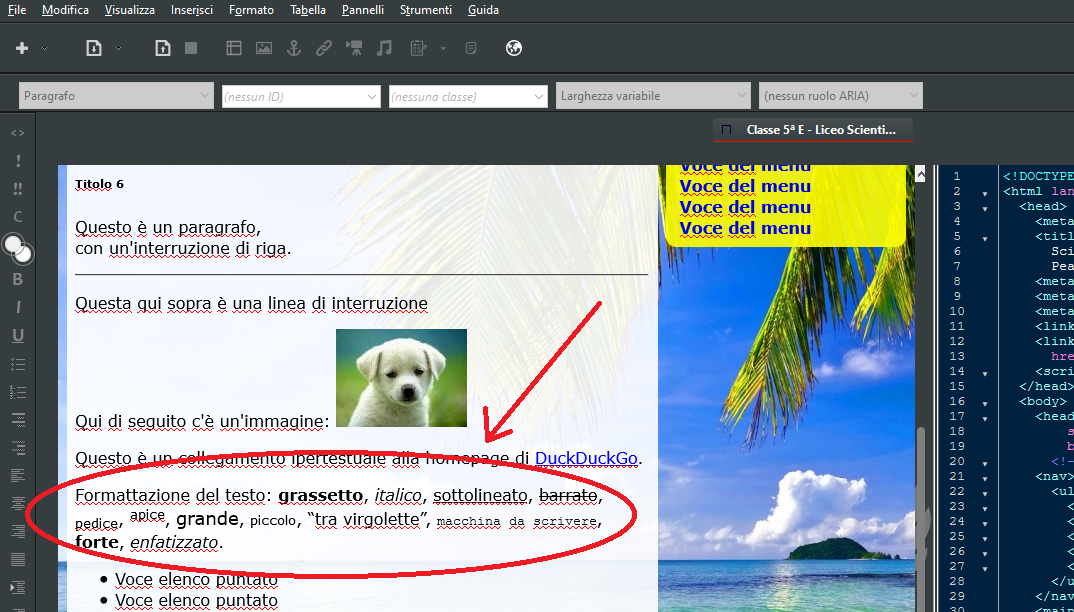1074x612 pixels.
Task: Click the Insert anchor icon
Action: (x=294, y=48)
